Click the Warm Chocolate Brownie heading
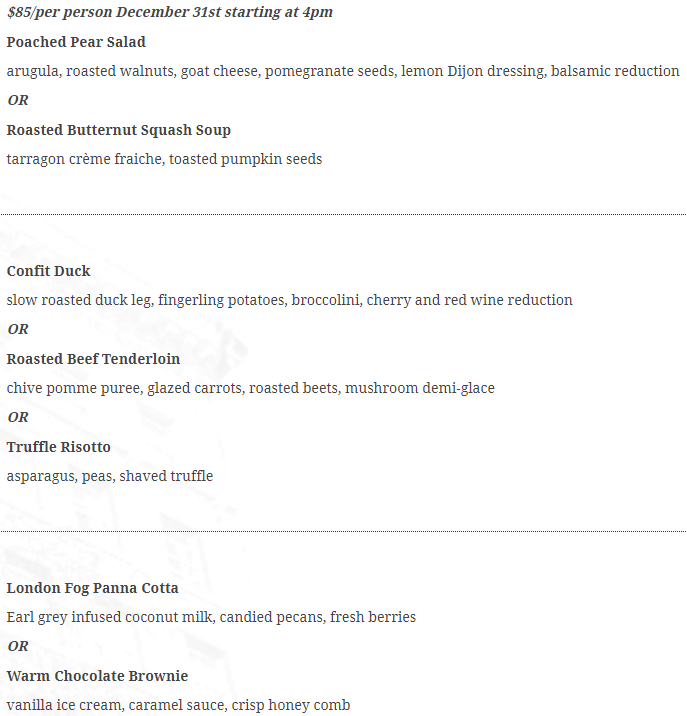Image resolution: width=687 pixels, height=716 pixels. point(97,676)
